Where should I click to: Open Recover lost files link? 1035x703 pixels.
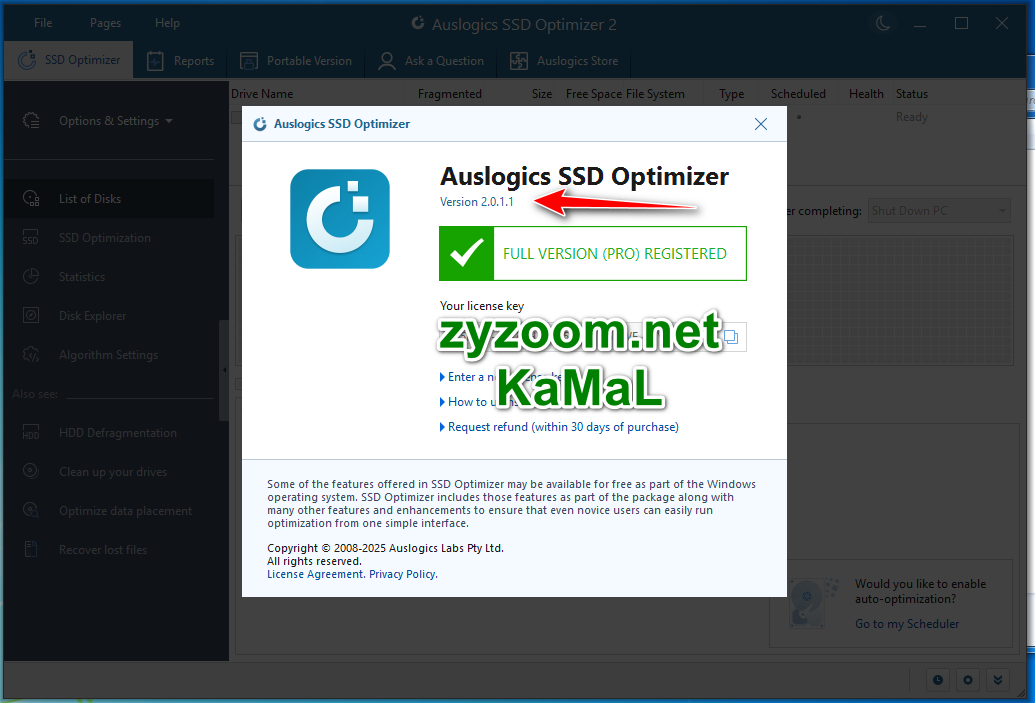point(103,550)
